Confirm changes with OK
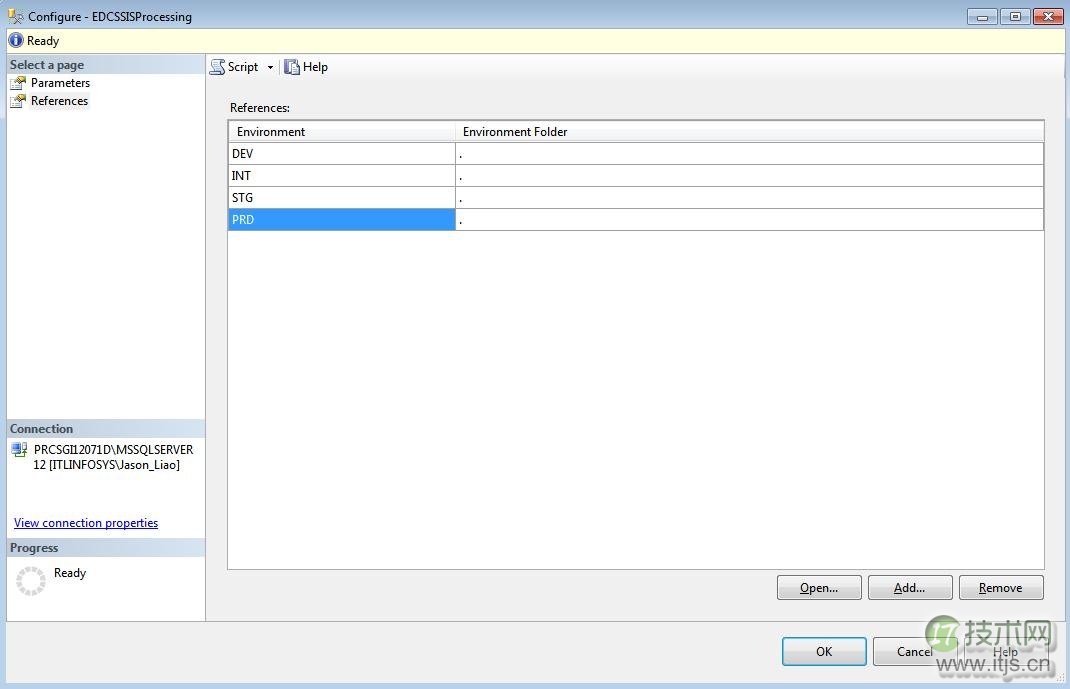This screenshot has height=689, width=1070. tap(823, 651)
